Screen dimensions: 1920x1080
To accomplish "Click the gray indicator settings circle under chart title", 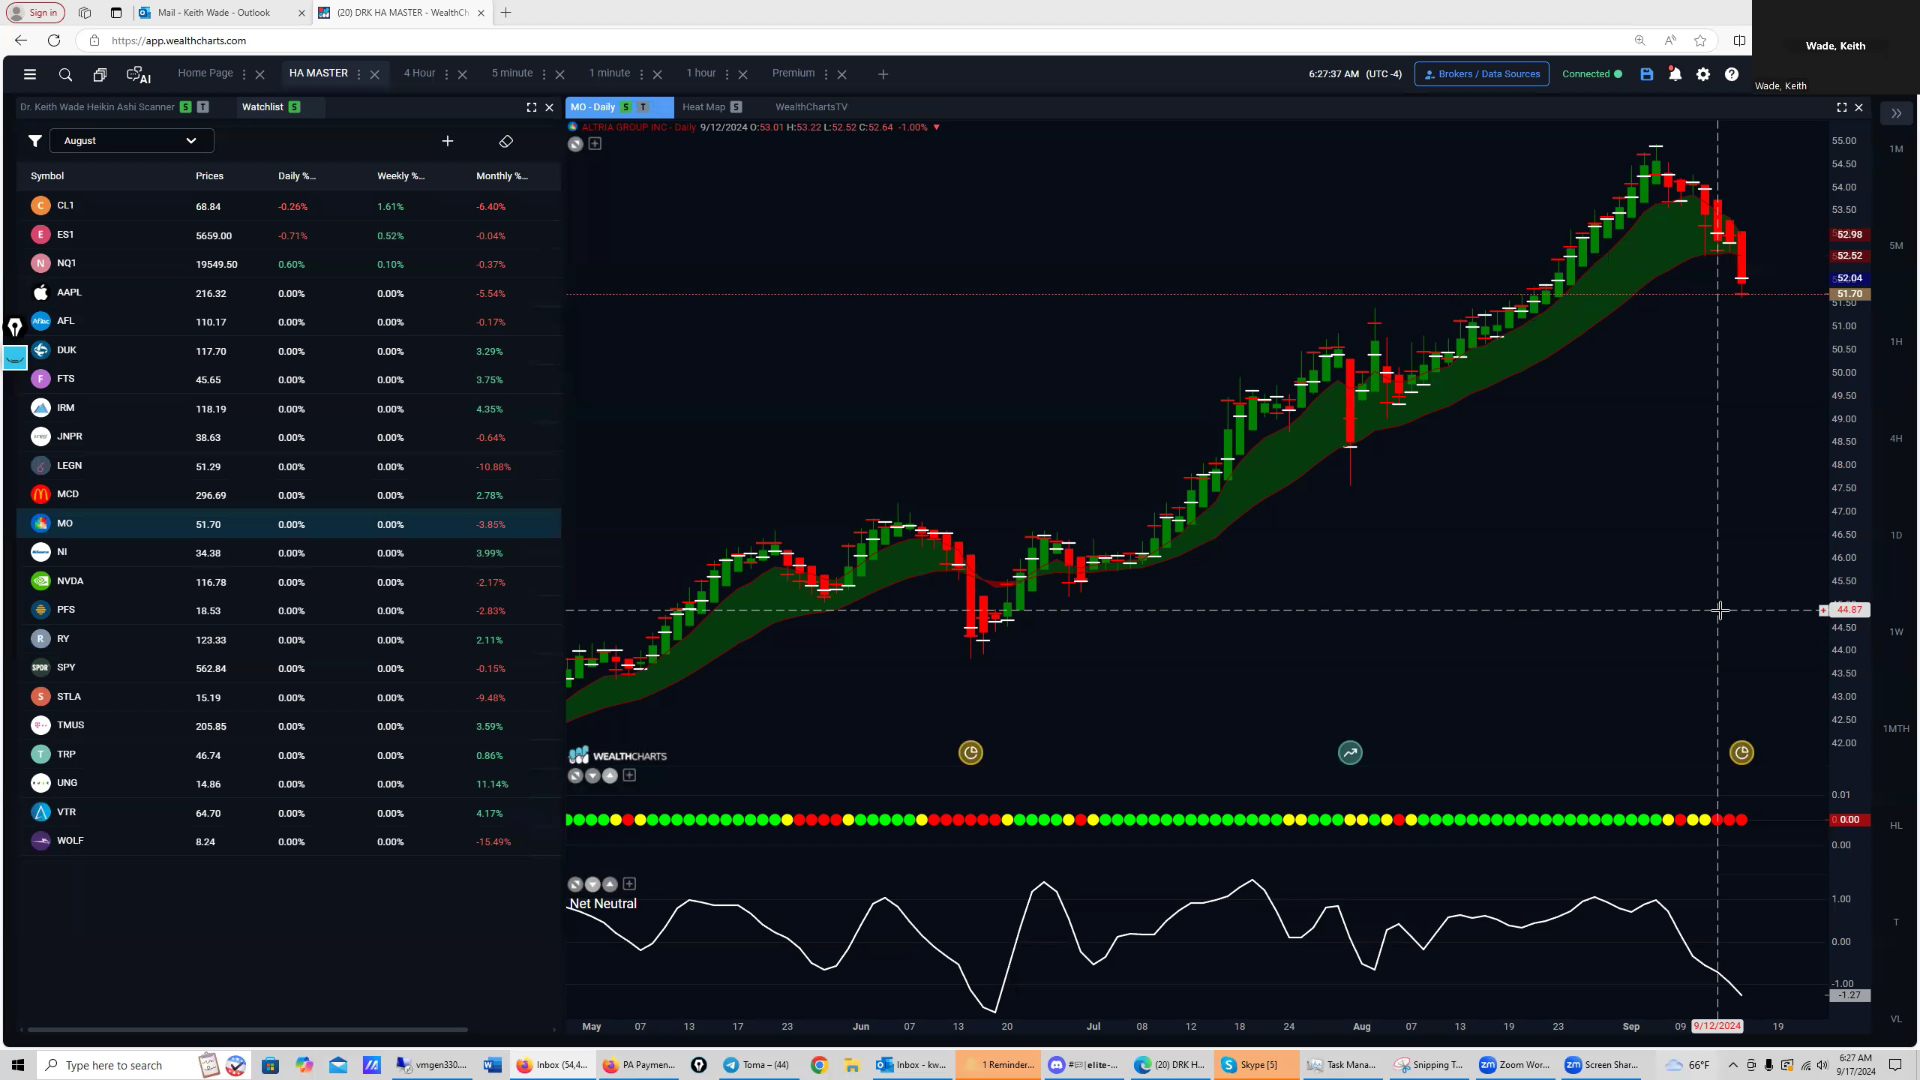I will [575, 144].
